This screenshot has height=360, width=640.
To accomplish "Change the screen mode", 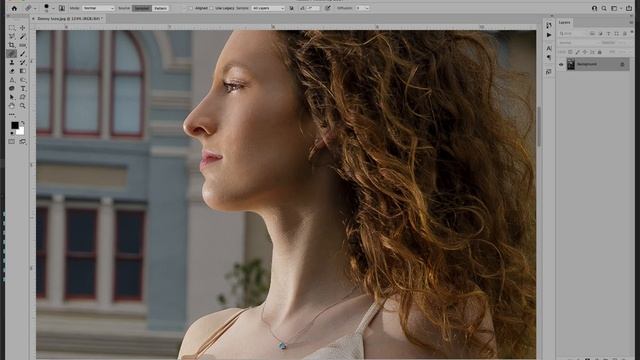I will (22, 142).
